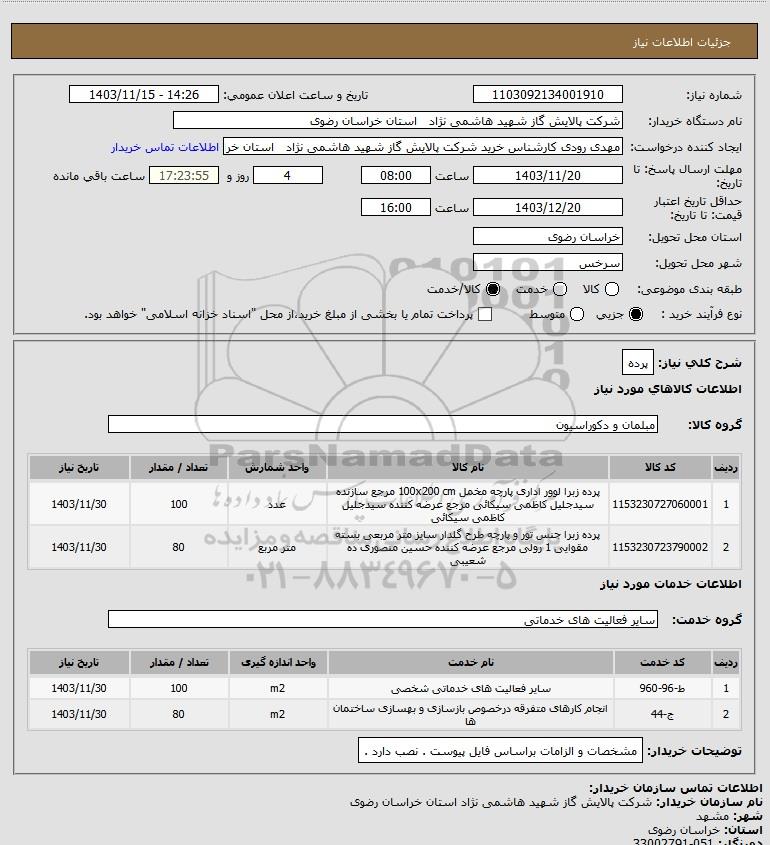
Task: Select the کالا radio button
Action: point(612,289)
